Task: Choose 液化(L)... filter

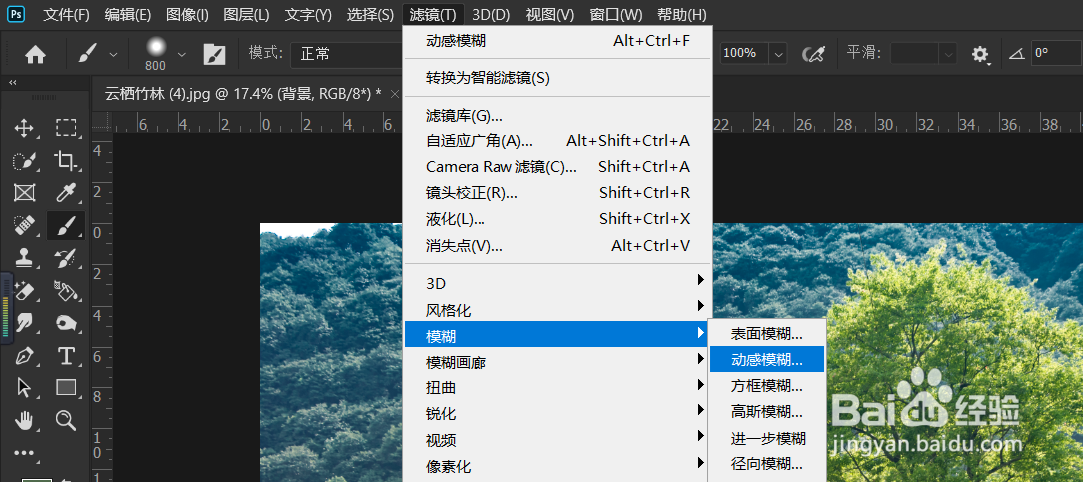Action: pyautogui.click(x=557, y=219)
